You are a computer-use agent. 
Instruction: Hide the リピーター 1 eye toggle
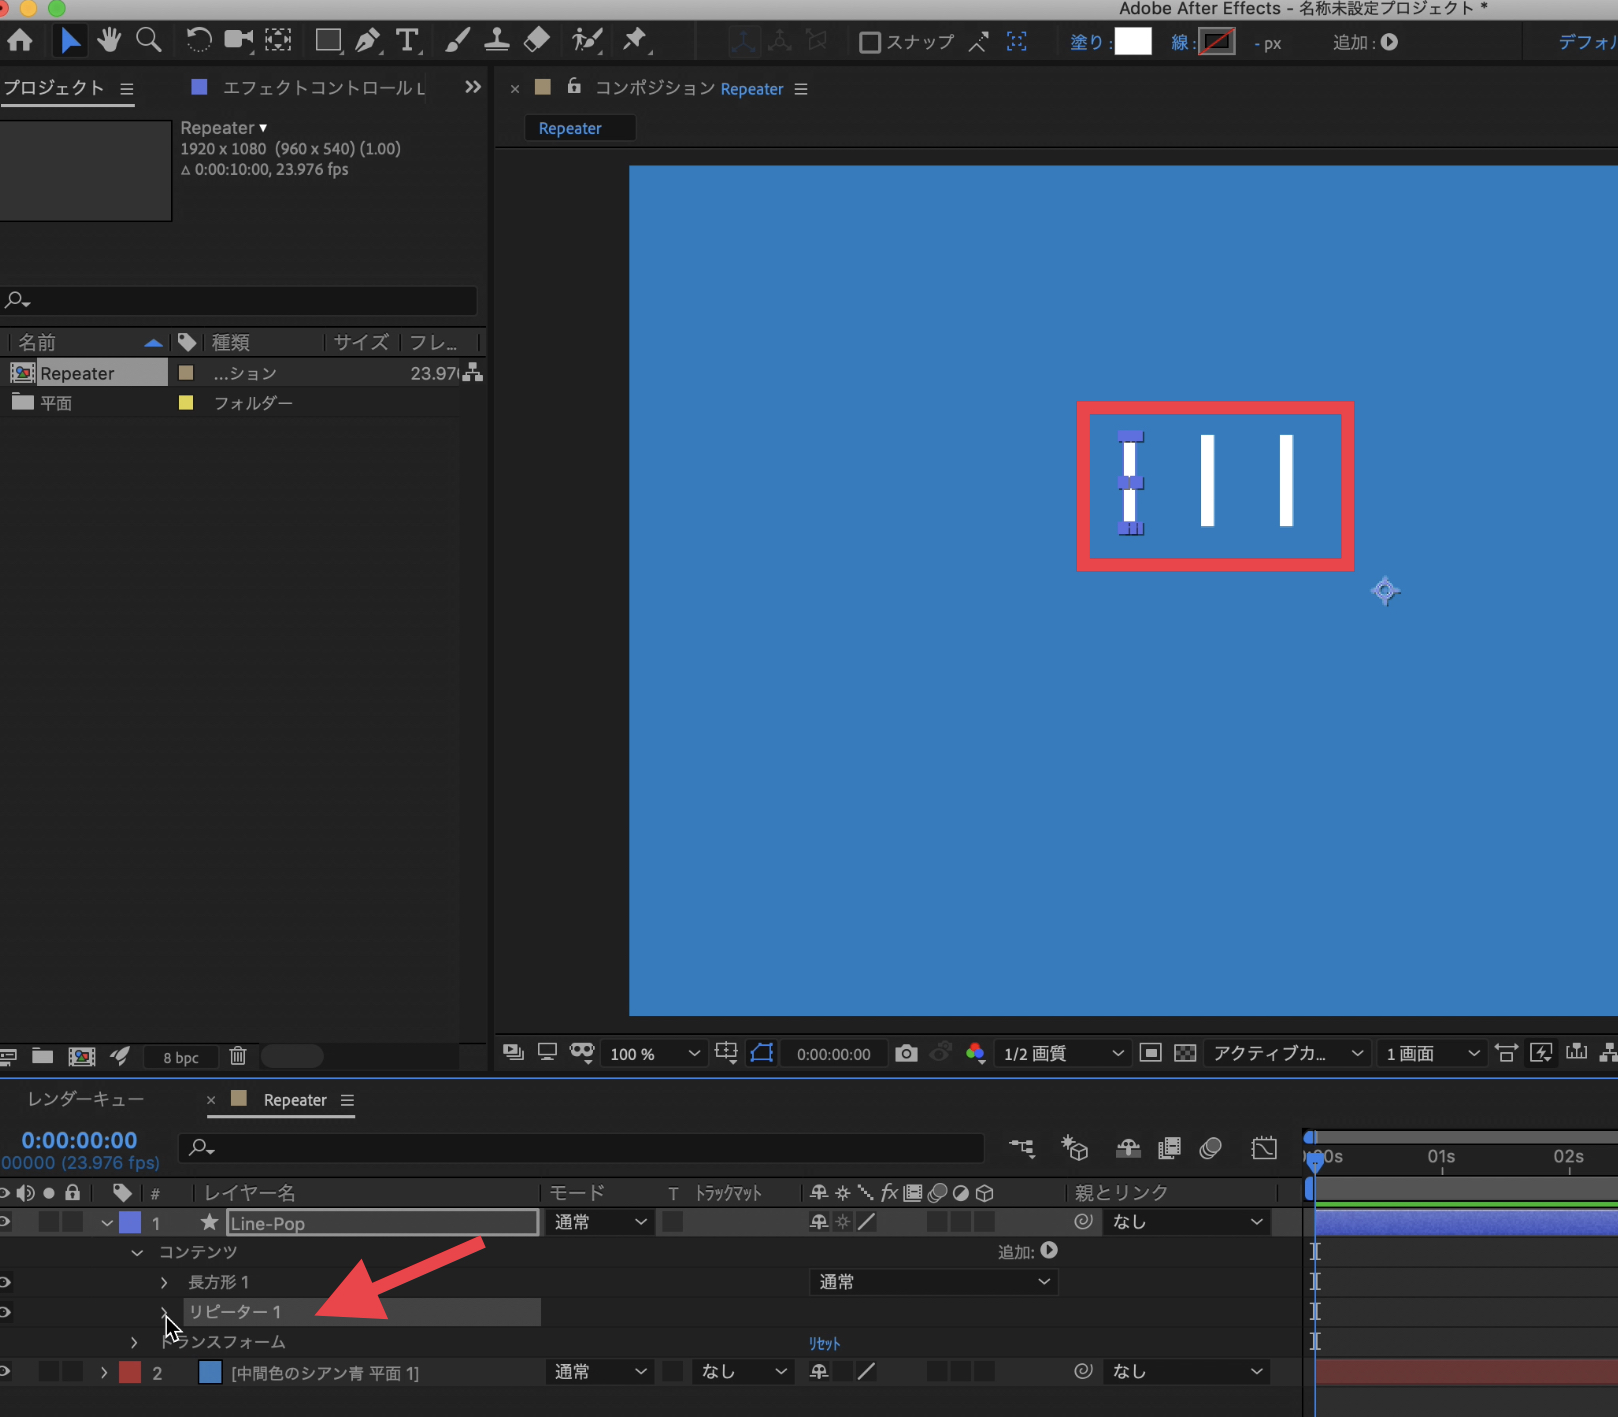coord(6,1312)
